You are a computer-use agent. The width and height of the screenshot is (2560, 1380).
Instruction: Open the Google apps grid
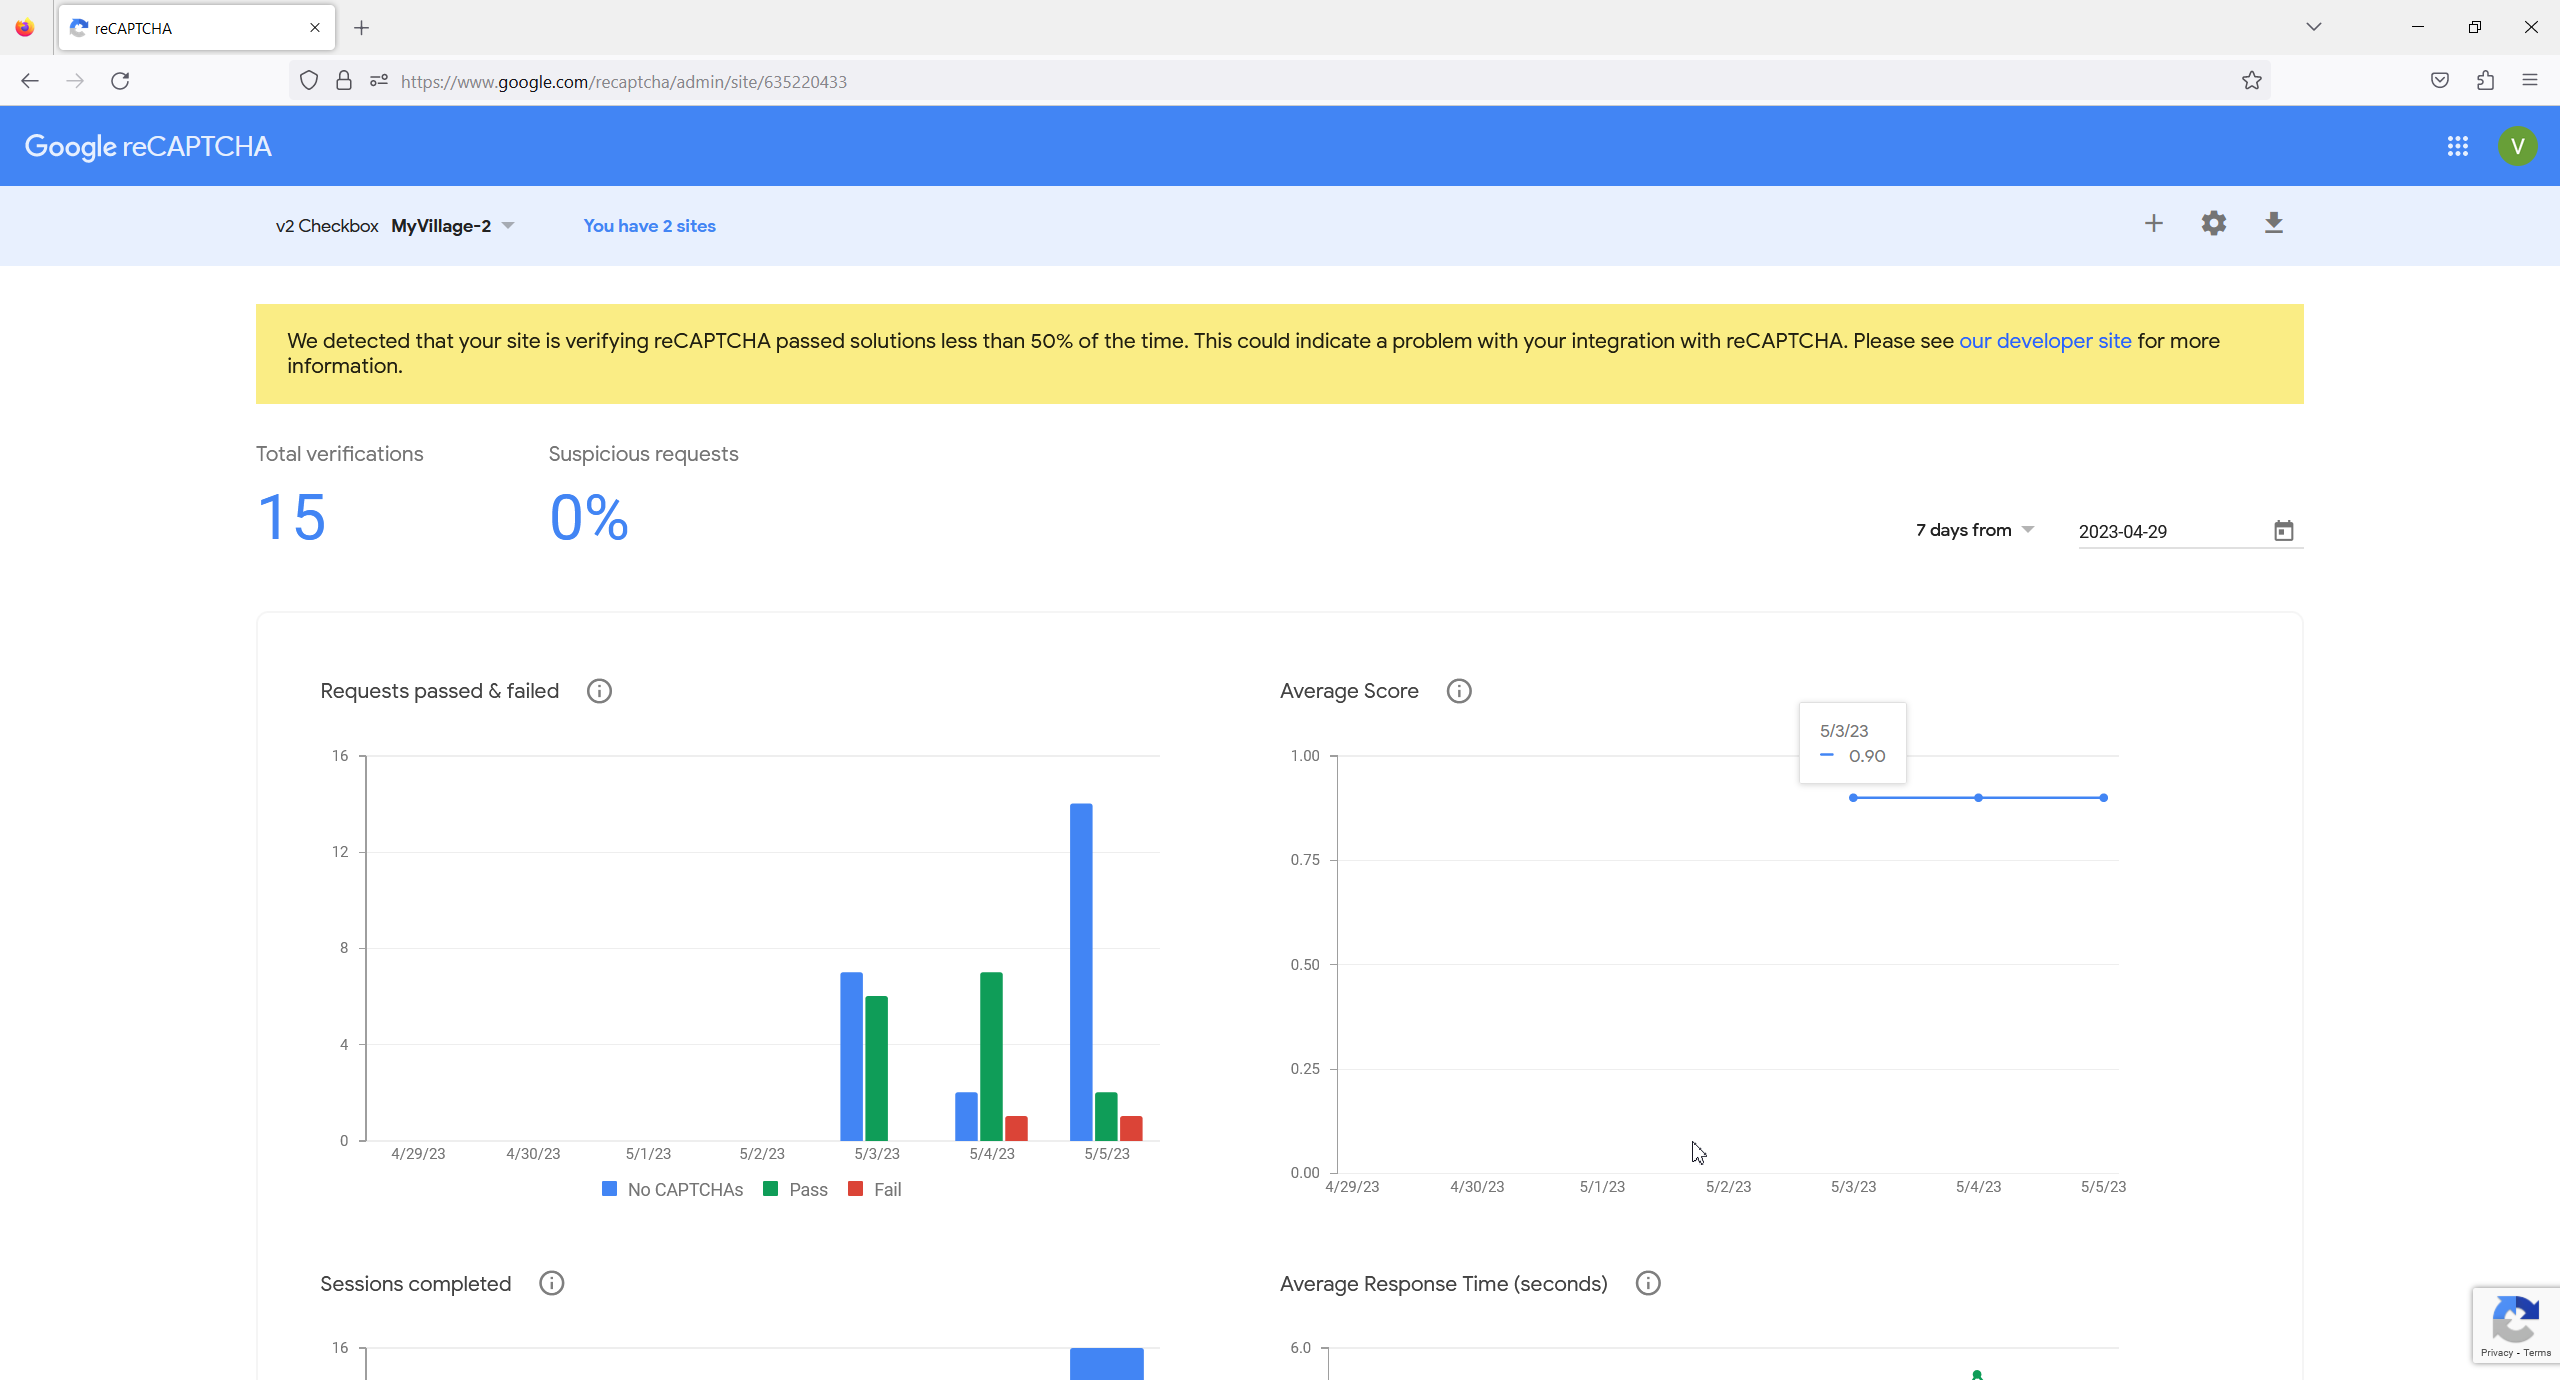(2457, 147)
